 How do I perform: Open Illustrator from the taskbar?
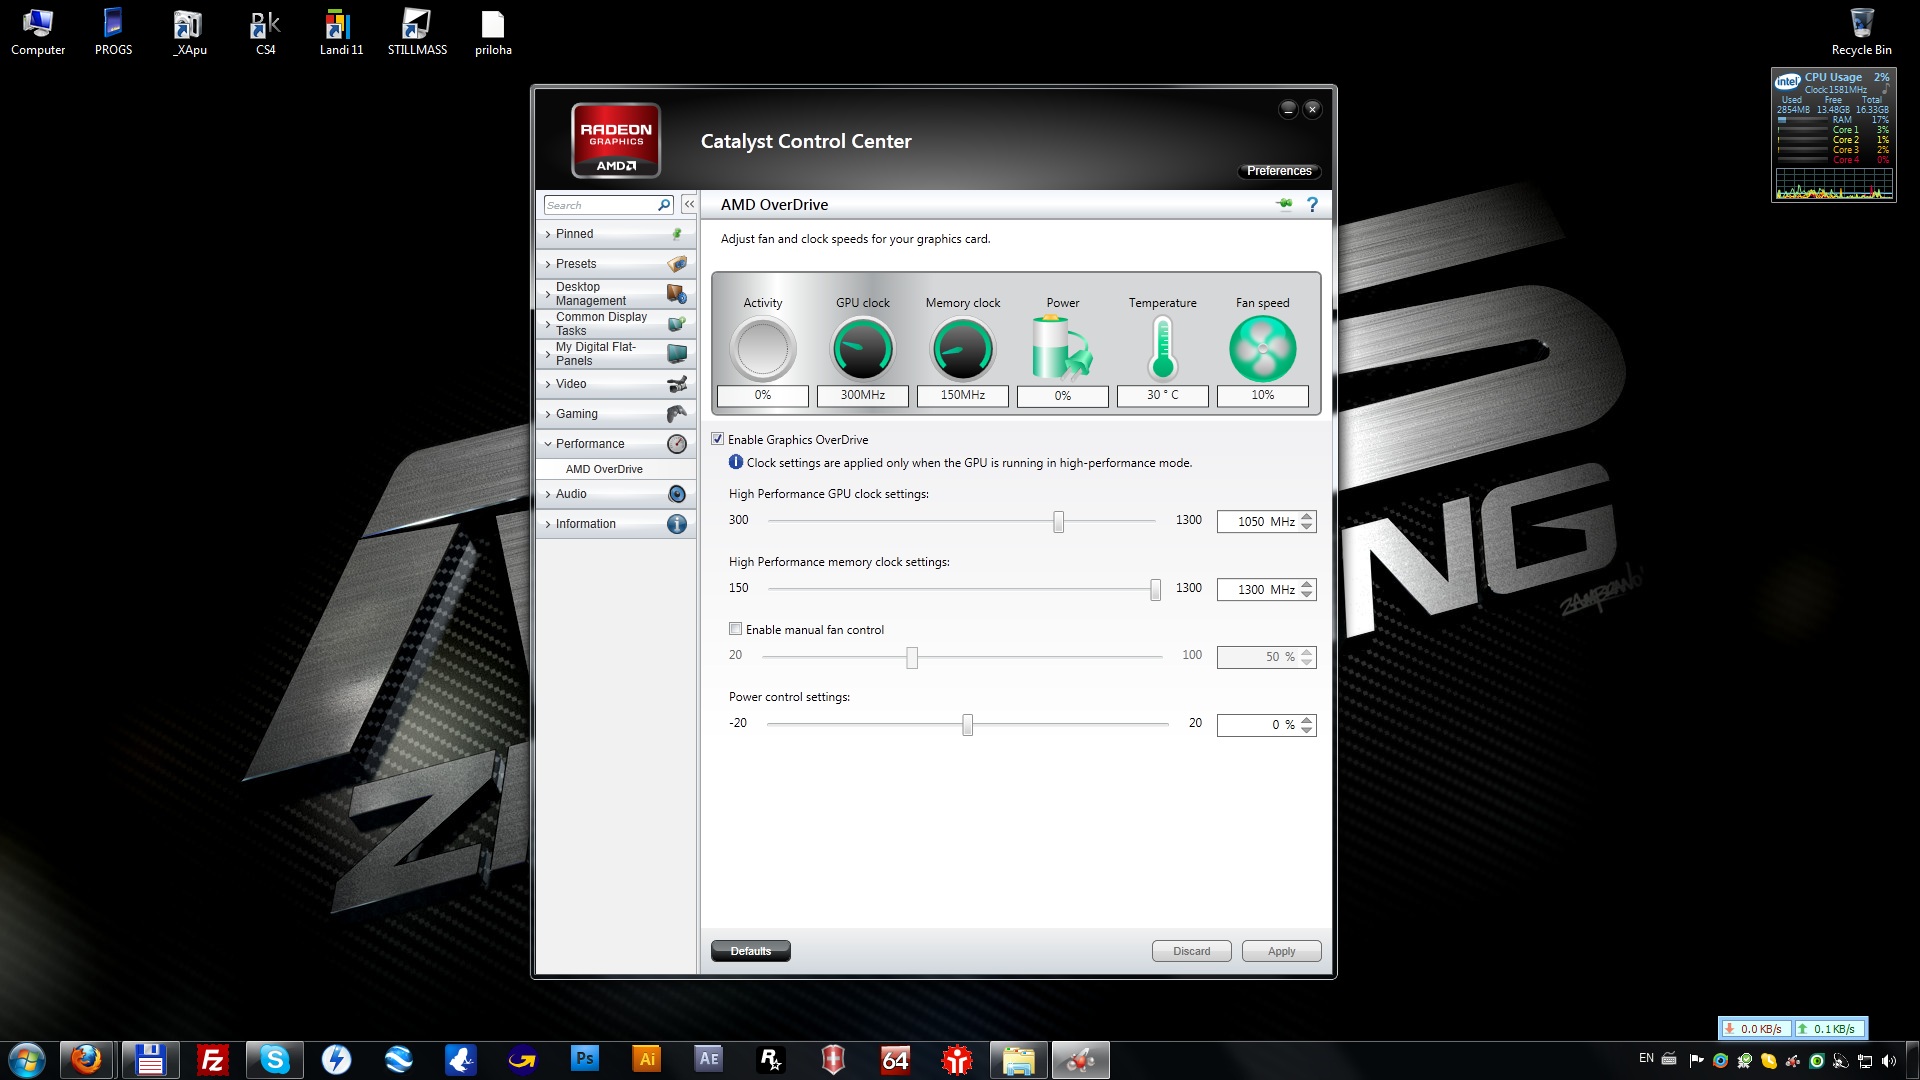(647, 1059)
